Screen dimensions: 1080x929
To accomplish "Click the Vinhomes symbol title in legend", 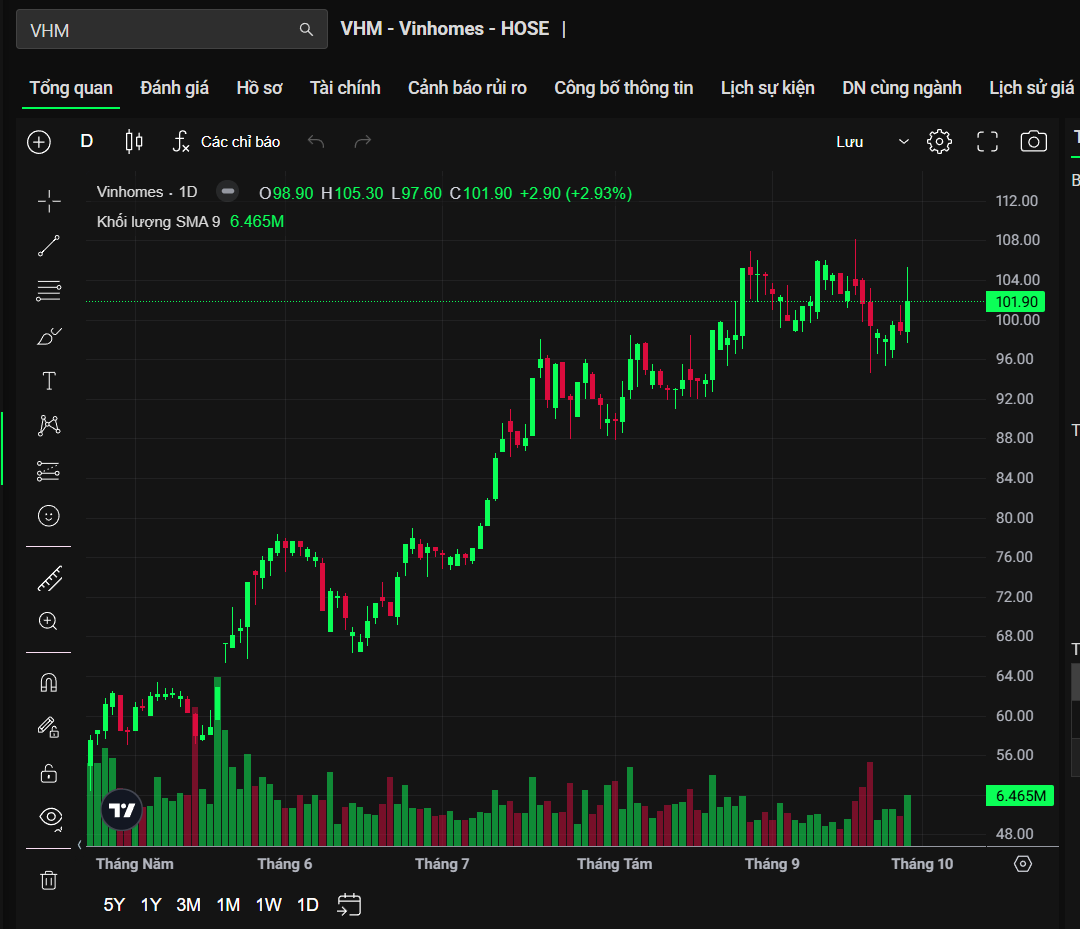I will click(129, 192).
